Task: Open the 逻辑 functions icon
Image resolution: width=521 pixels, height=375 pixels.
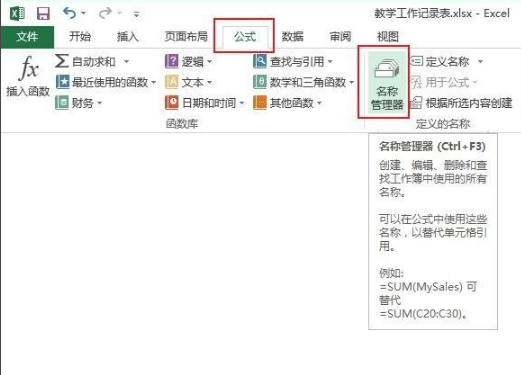Action: [172, 61]
